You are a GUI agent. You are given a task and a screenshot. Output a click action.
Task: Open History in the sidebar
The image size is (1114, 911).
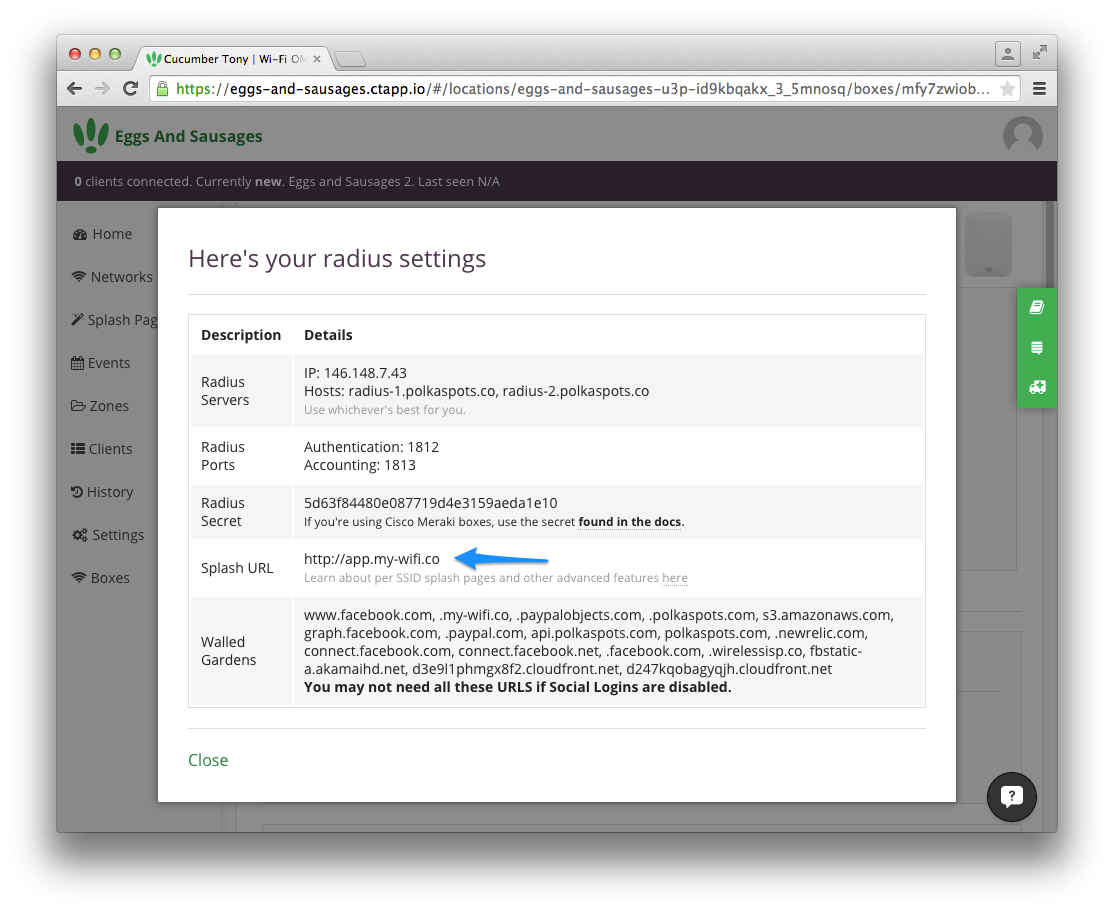point(102,492)
